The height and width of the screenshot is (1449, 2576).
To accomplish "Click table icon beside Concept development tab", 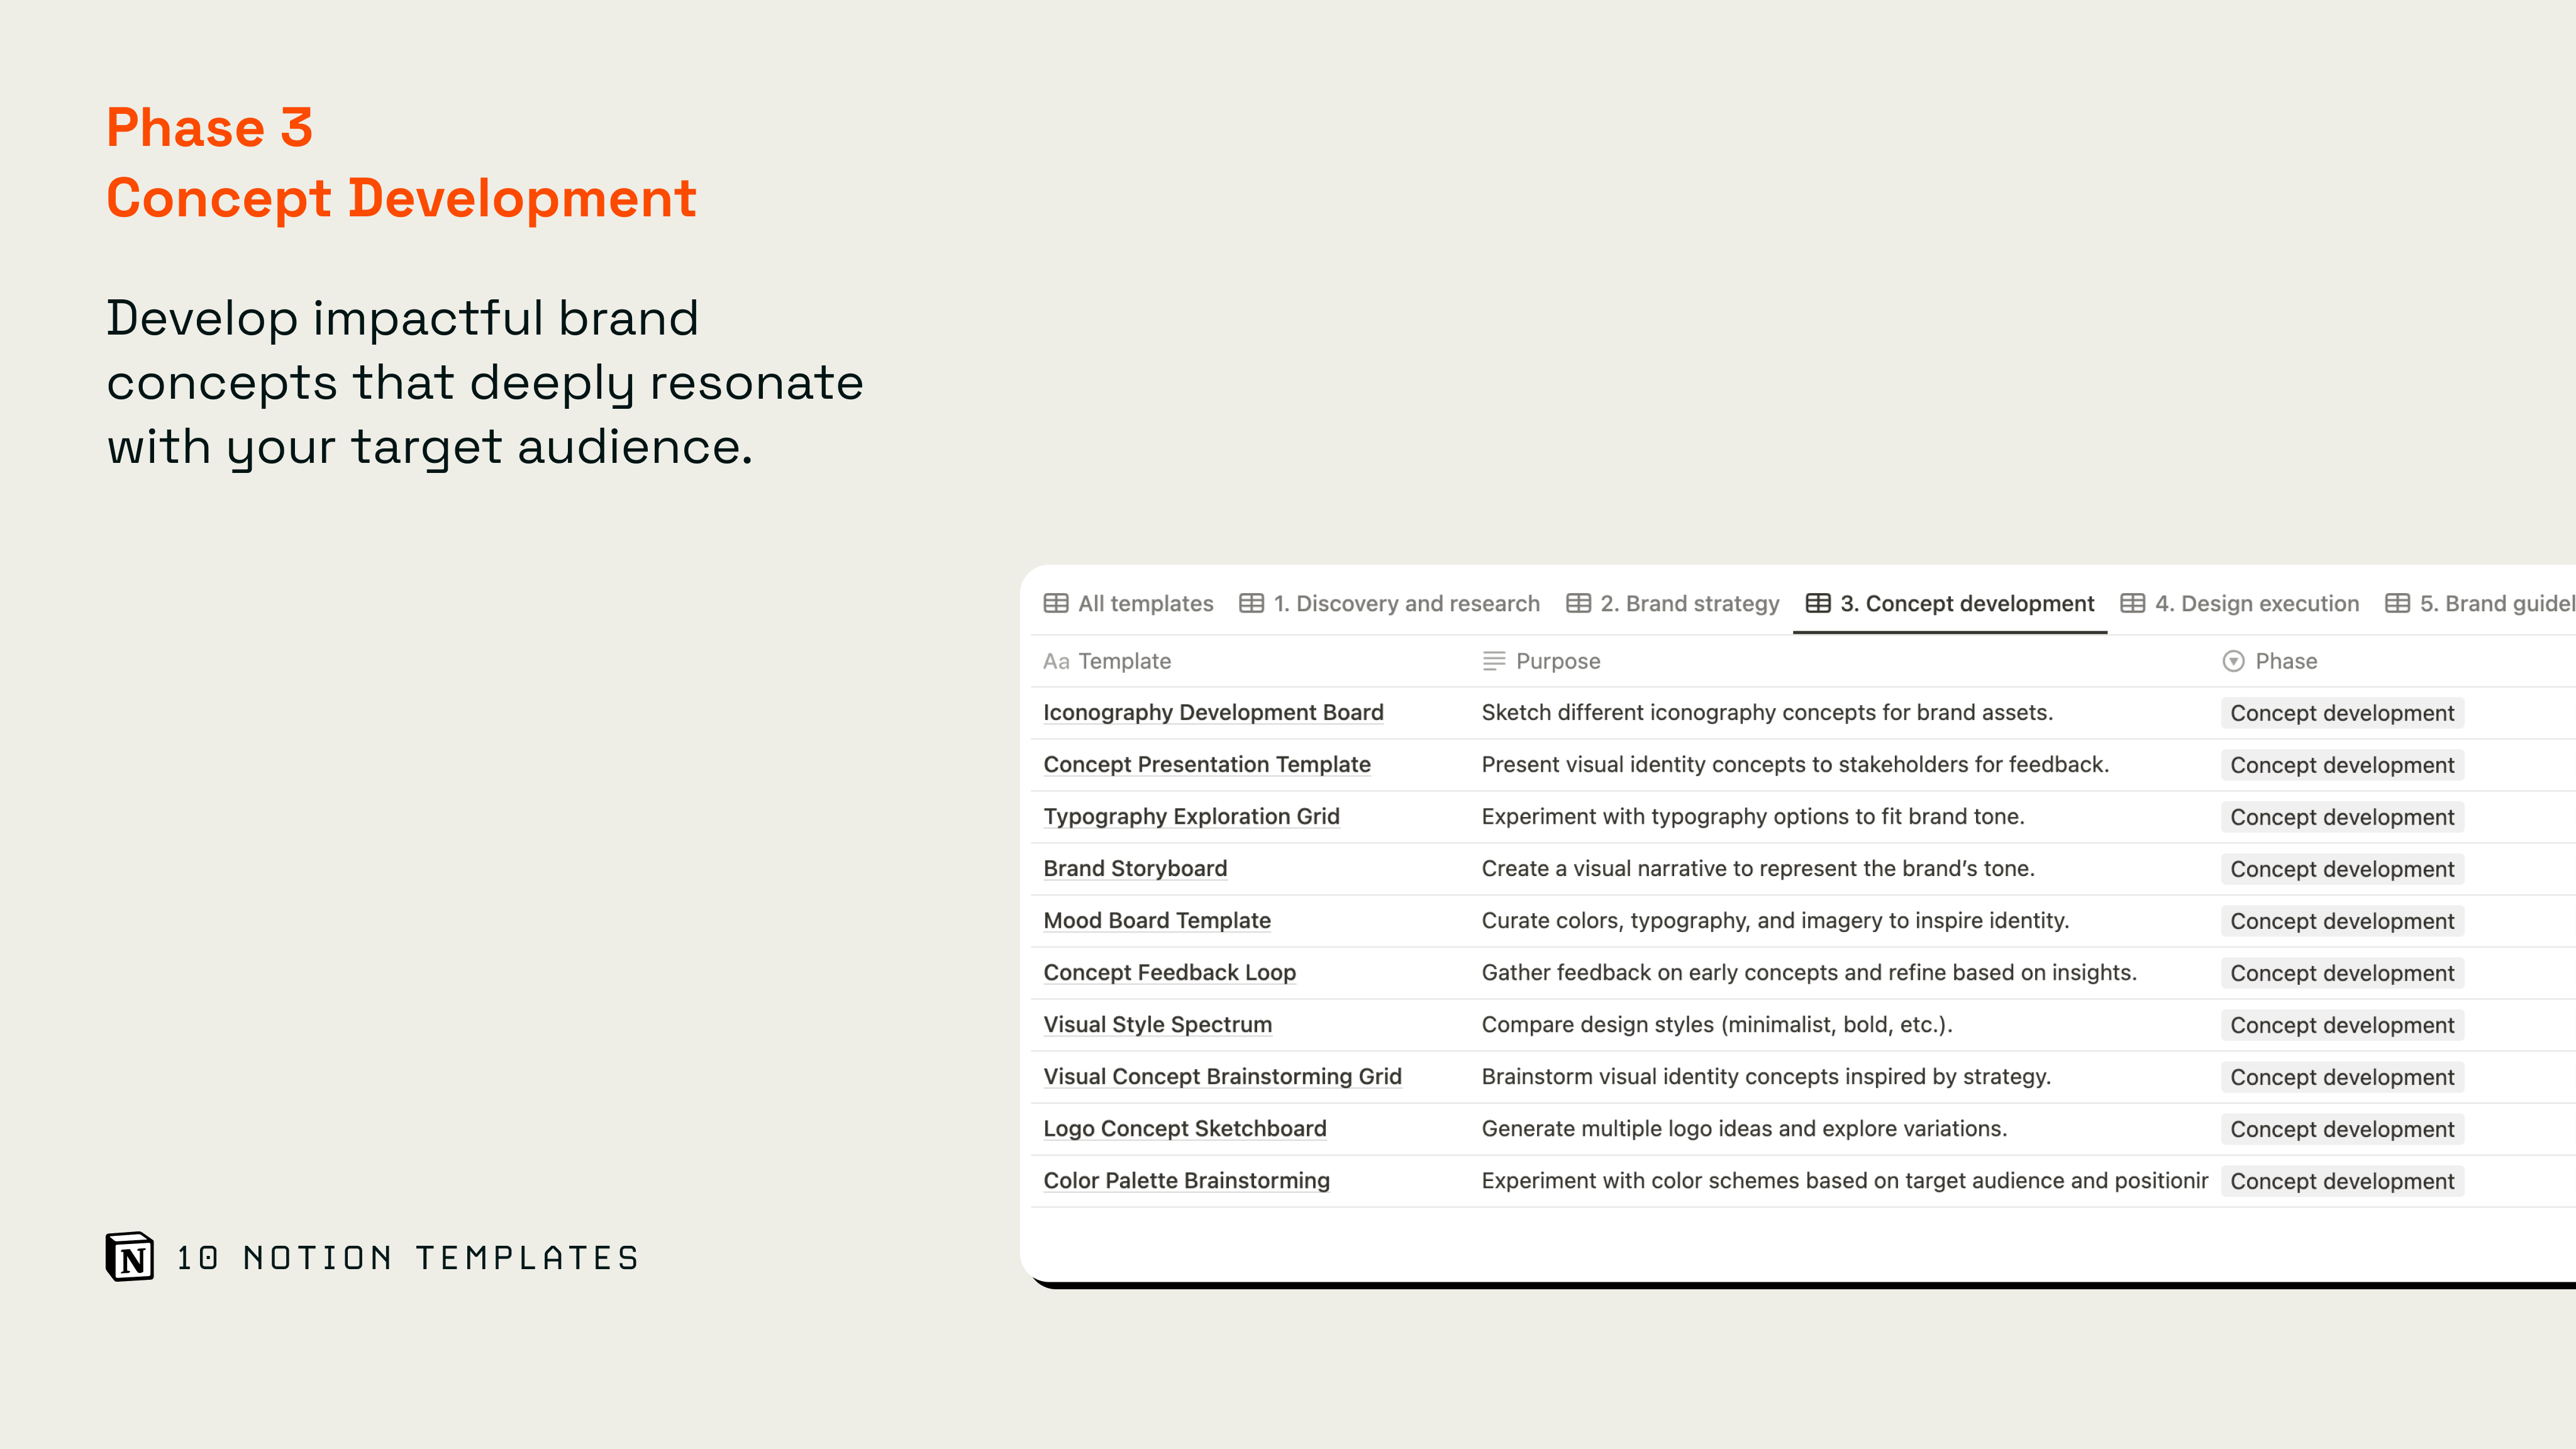I will tap(1818, 603).
